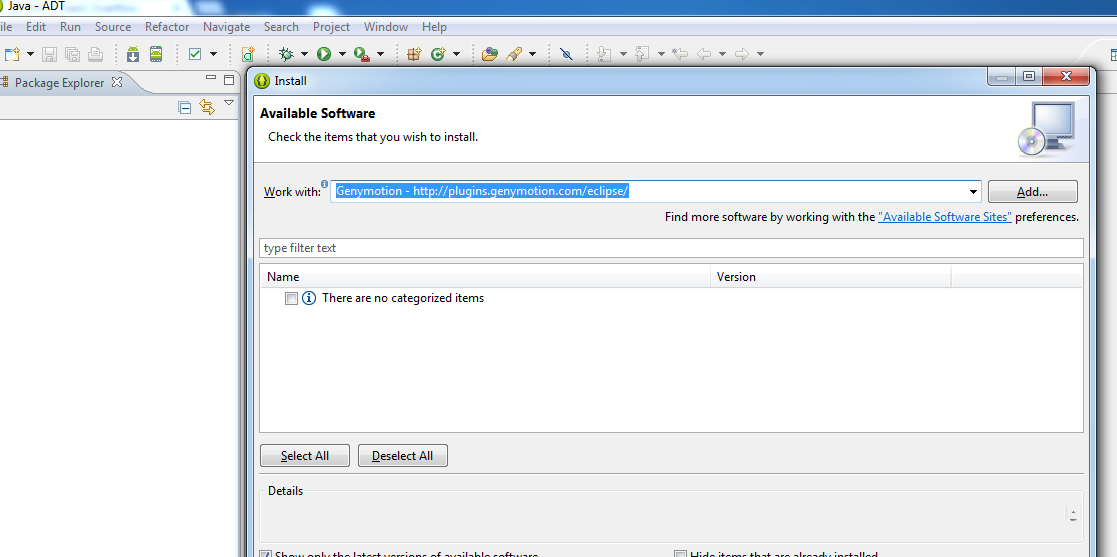The image size is (1117, 557).
Task: Click the Android Lint check icon
Action: tap(194, 54)
